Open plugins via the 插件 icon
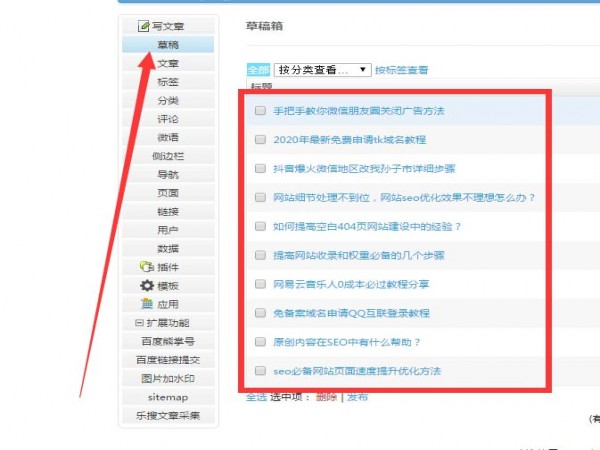 (x=146, y=267)
